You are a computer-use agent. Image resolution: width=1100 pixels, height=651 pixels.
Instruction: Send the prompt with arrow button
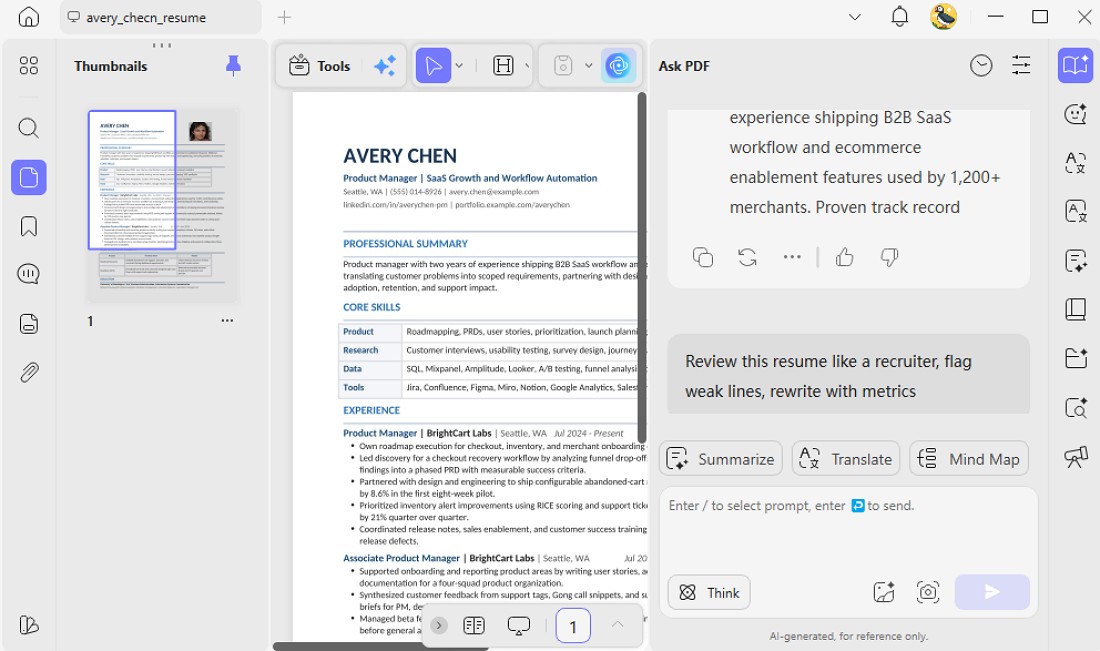click(992, 592)
